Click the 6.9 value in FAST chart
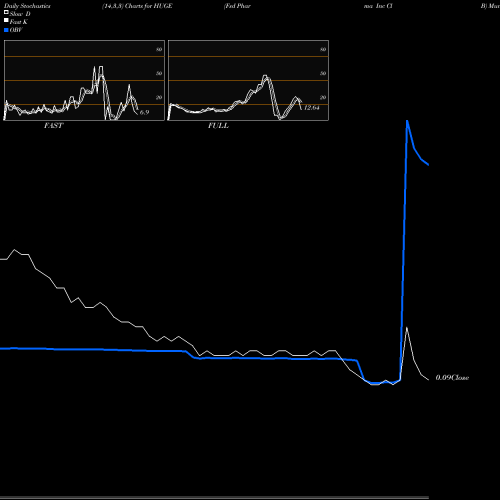500x500 pixels. pos(144,112)
